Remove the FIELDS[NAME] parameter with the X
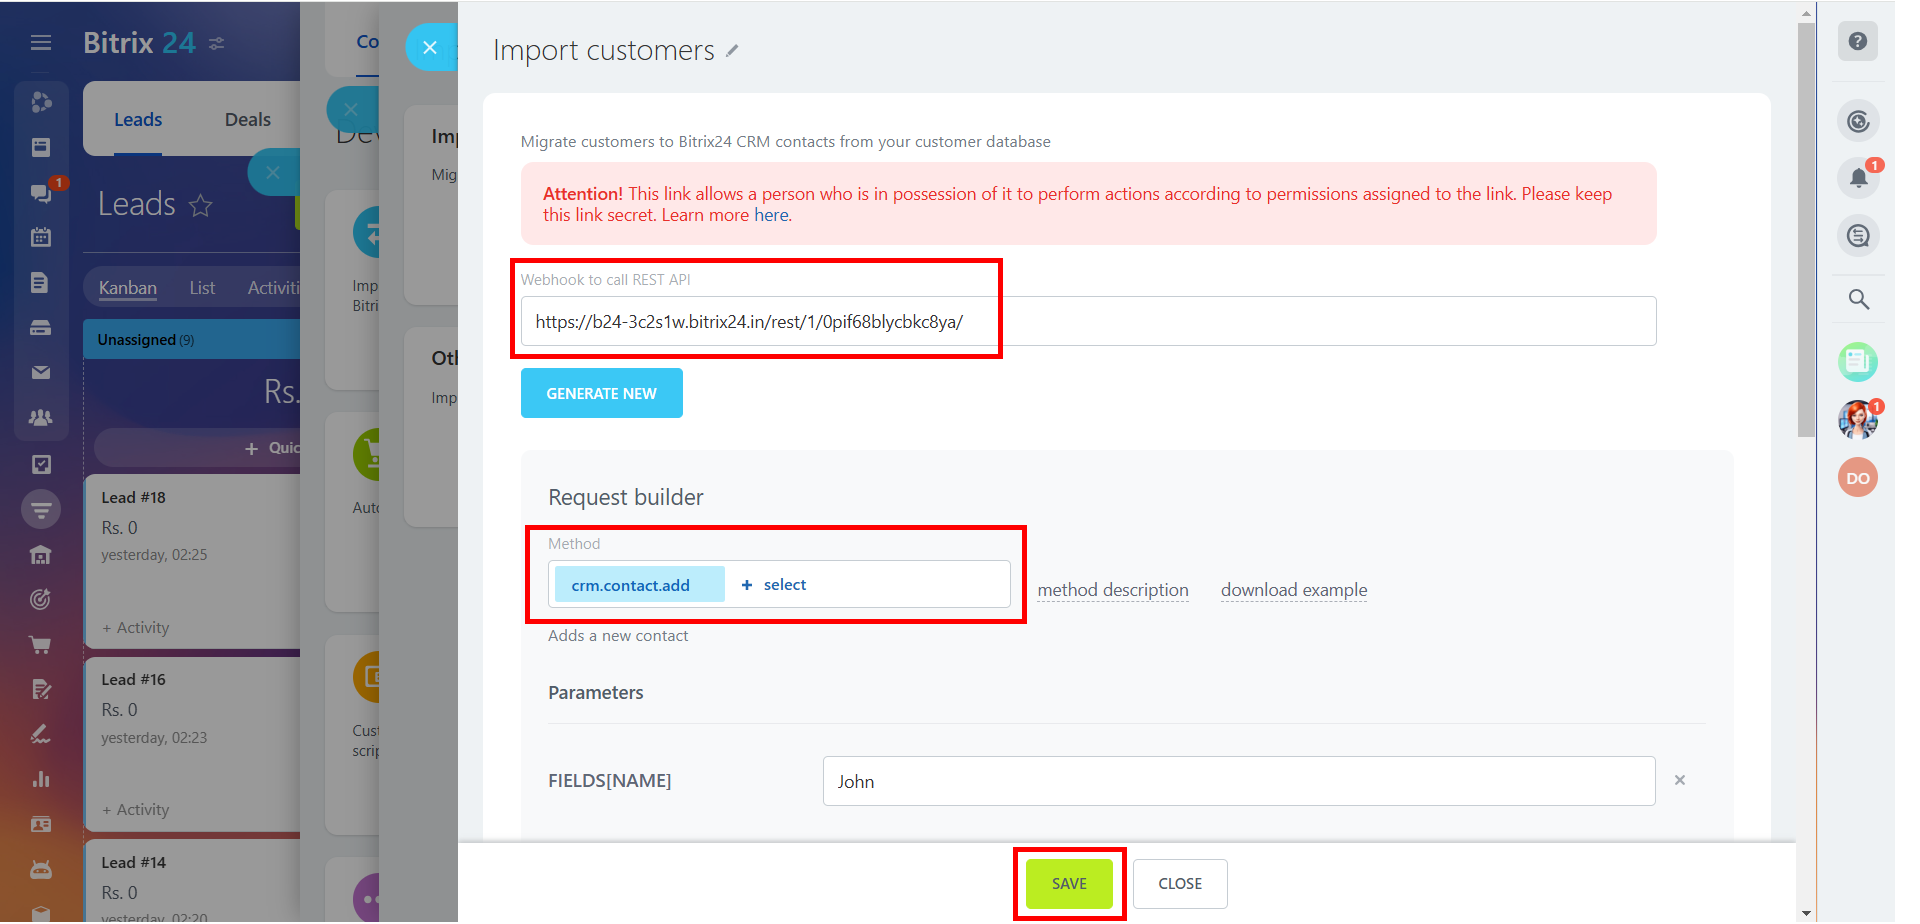The height and width of the screenshot is (924, 1920). click(1680, 780)
